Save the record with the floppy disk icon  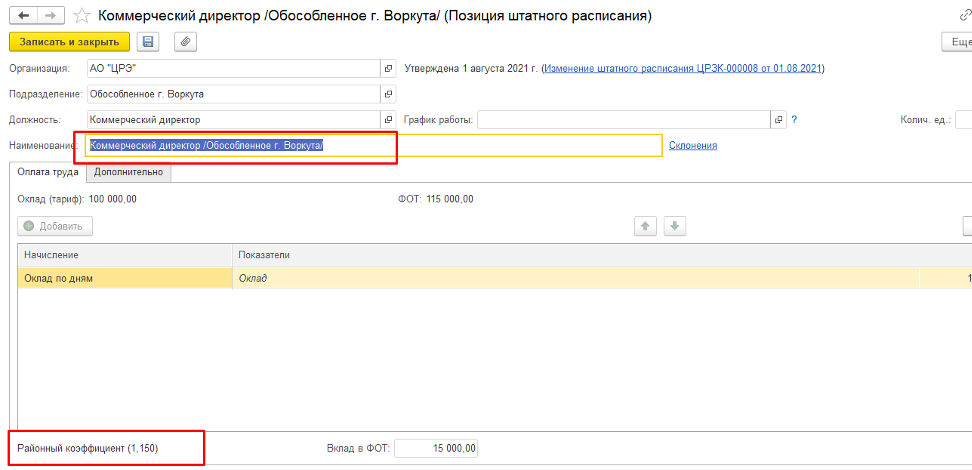(148, 42)
